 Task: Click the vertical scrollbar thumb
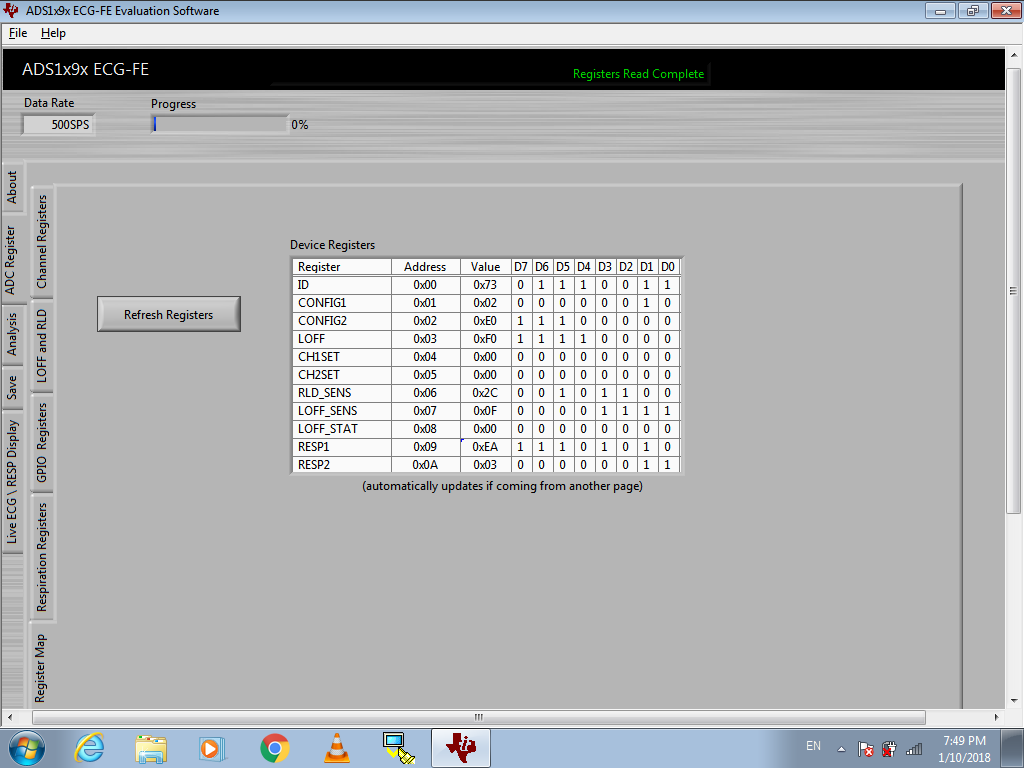point(1013,291)
